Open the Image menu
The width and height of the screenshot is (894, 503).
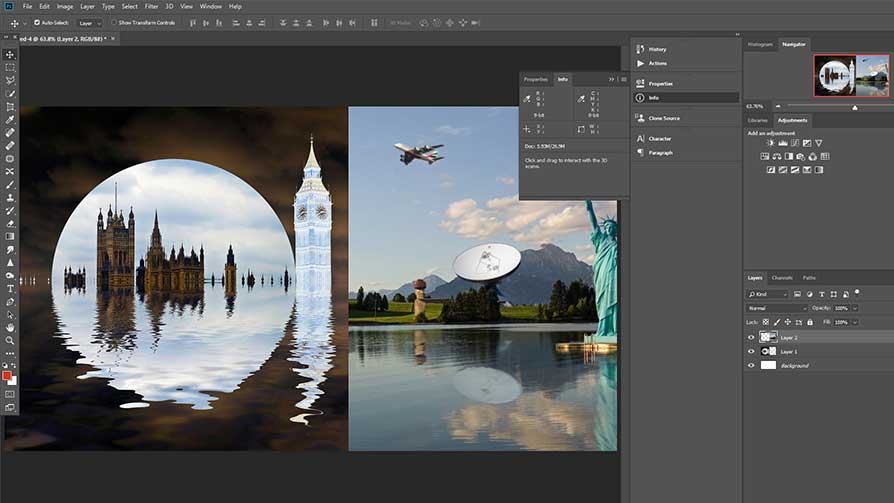[64, 6]
